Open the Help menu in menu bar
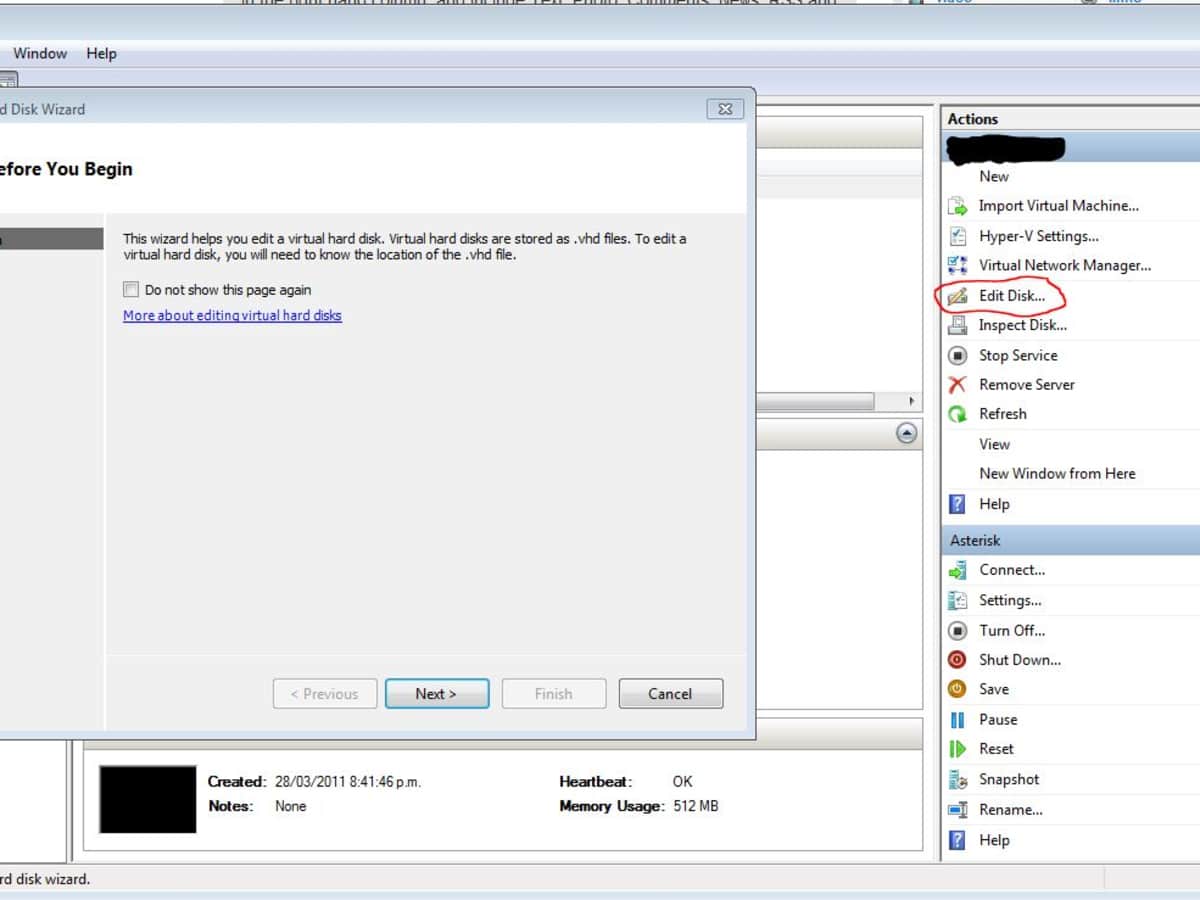The height and width of the screenshot is (900, 1200). tap(101, 54)
